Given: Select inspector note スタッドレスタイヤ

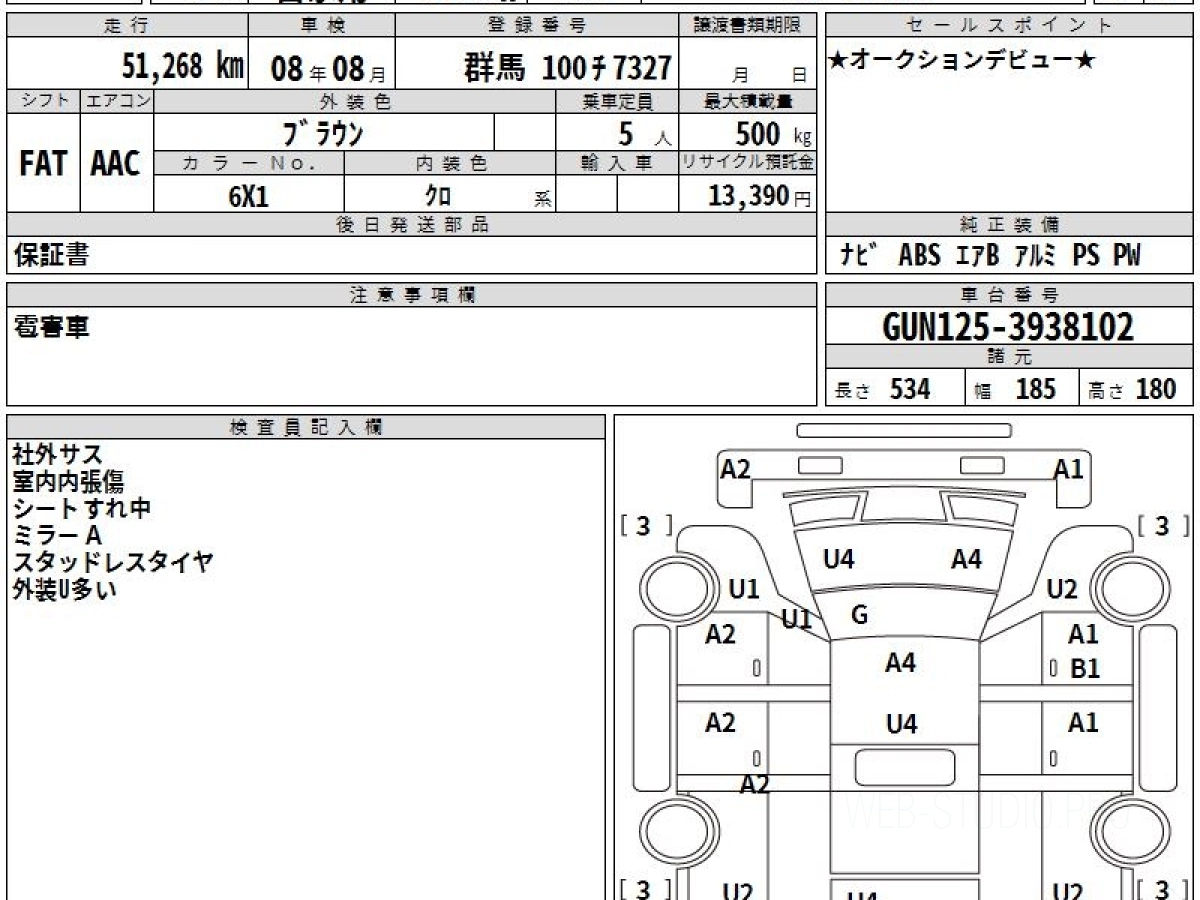Looking at the screenshot, I should click(113, 562).
